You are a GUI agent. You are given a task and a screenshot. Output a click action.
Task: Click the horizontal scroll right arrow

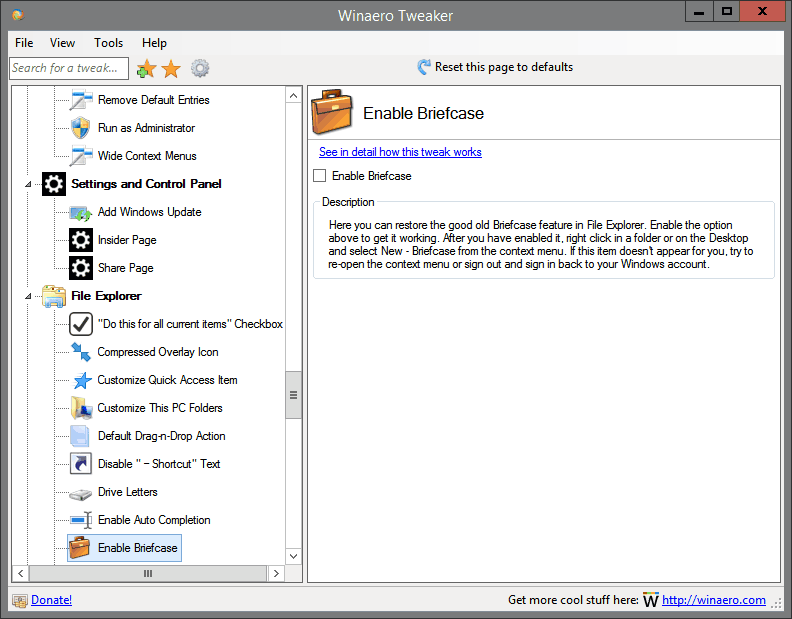point(276,574)
